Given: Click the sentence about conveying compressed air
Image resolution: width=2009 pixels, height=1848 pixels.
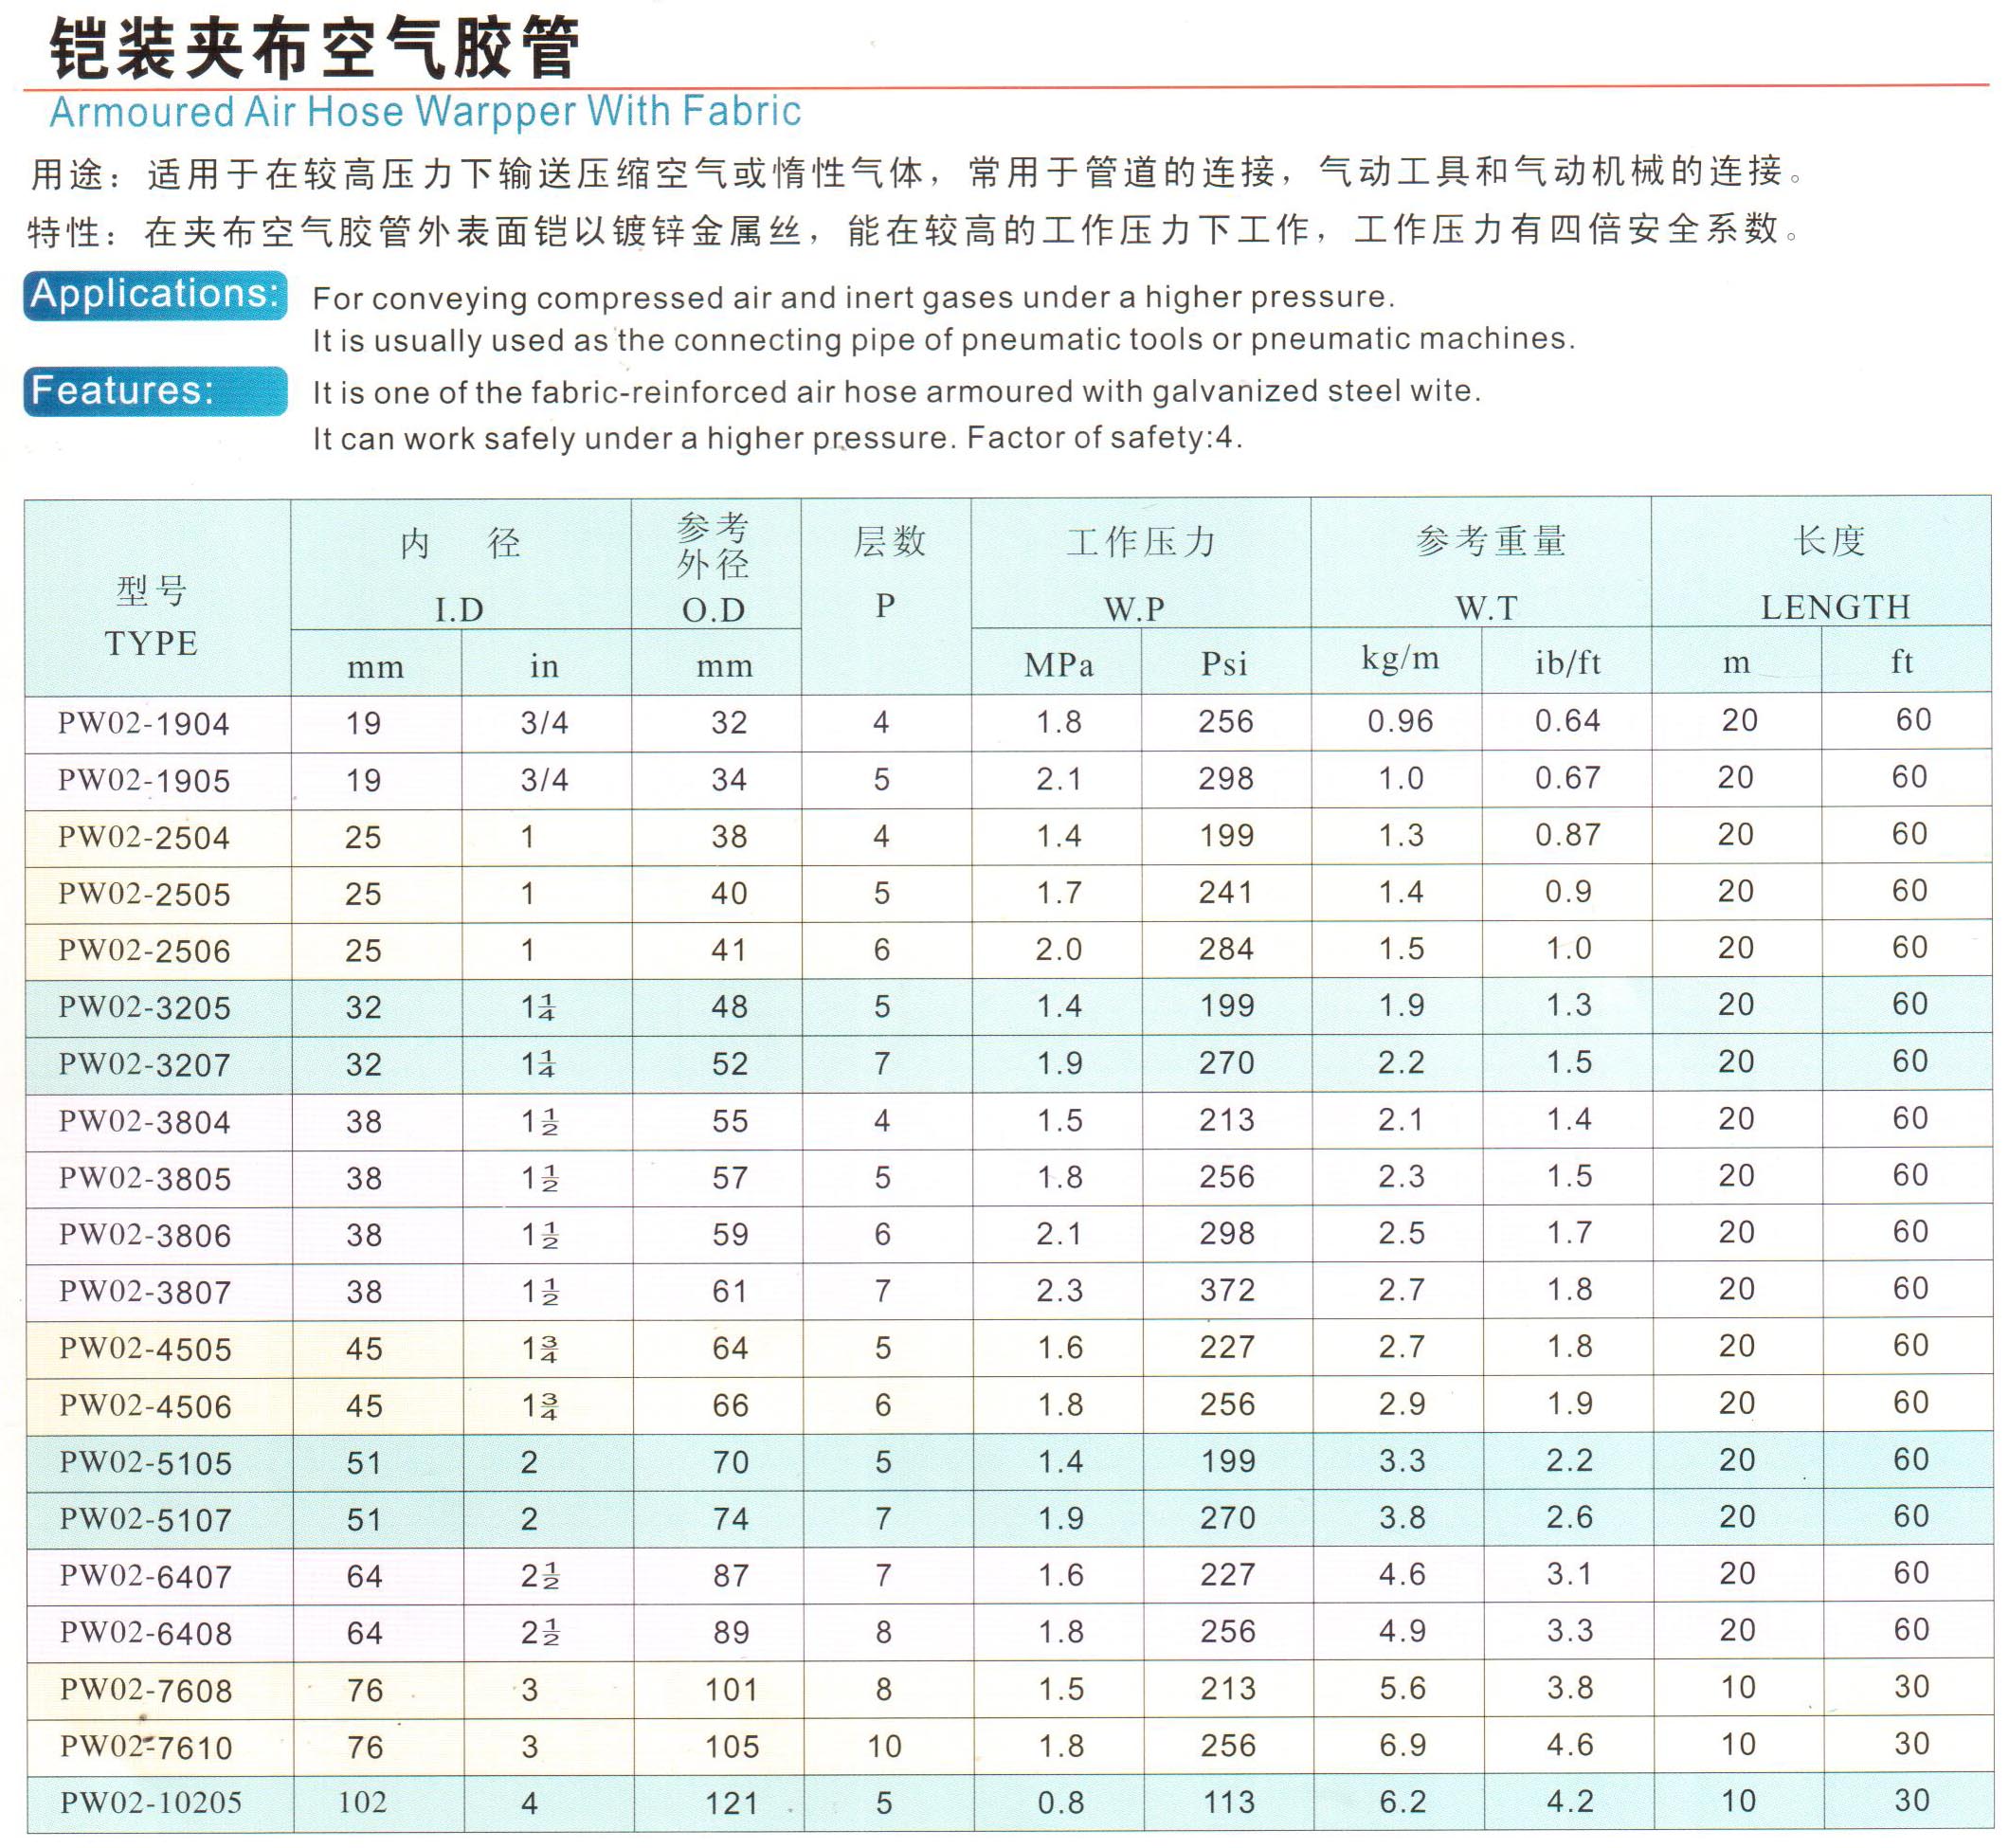Looking at the screenshot, I should [854, 297].
